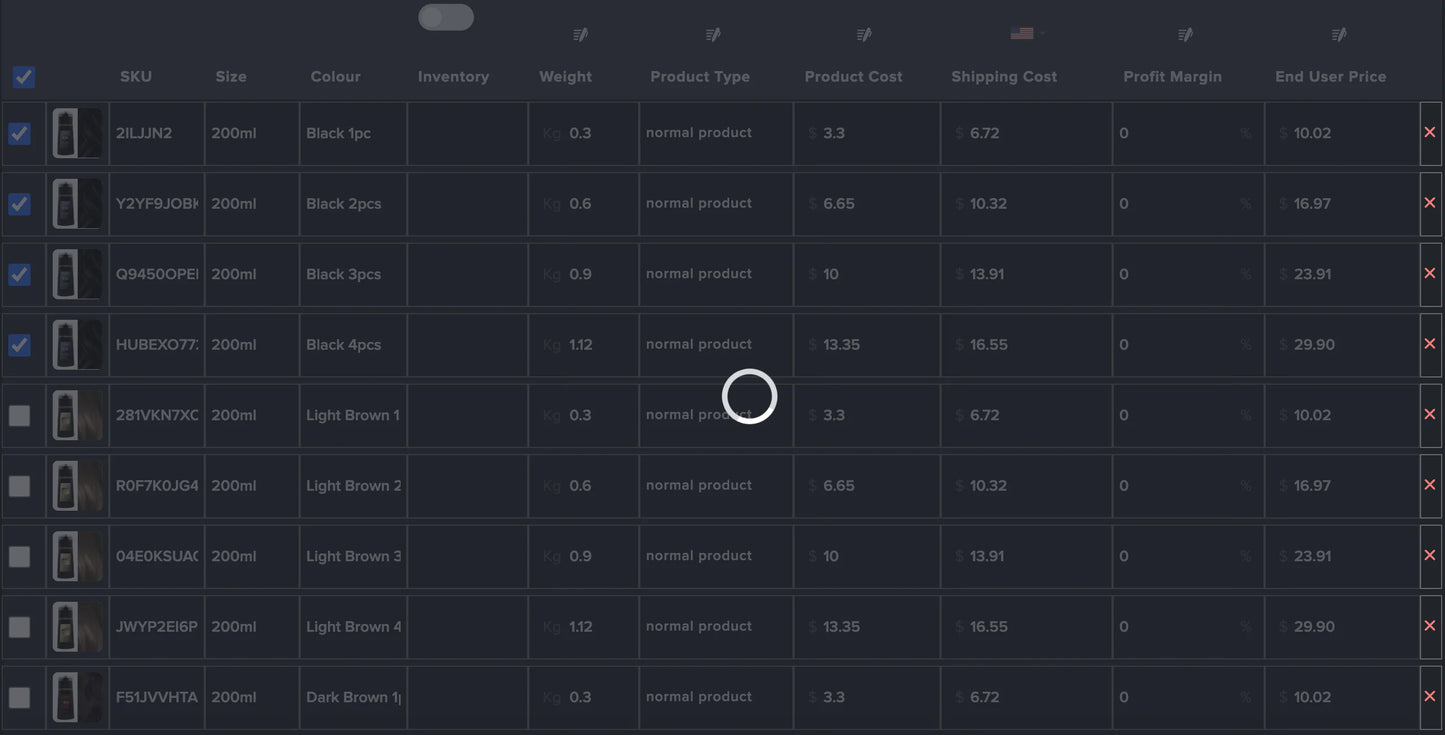
Task: Click the bulk edit icon above Profit Margin
Action: [x=1185, y=35]
